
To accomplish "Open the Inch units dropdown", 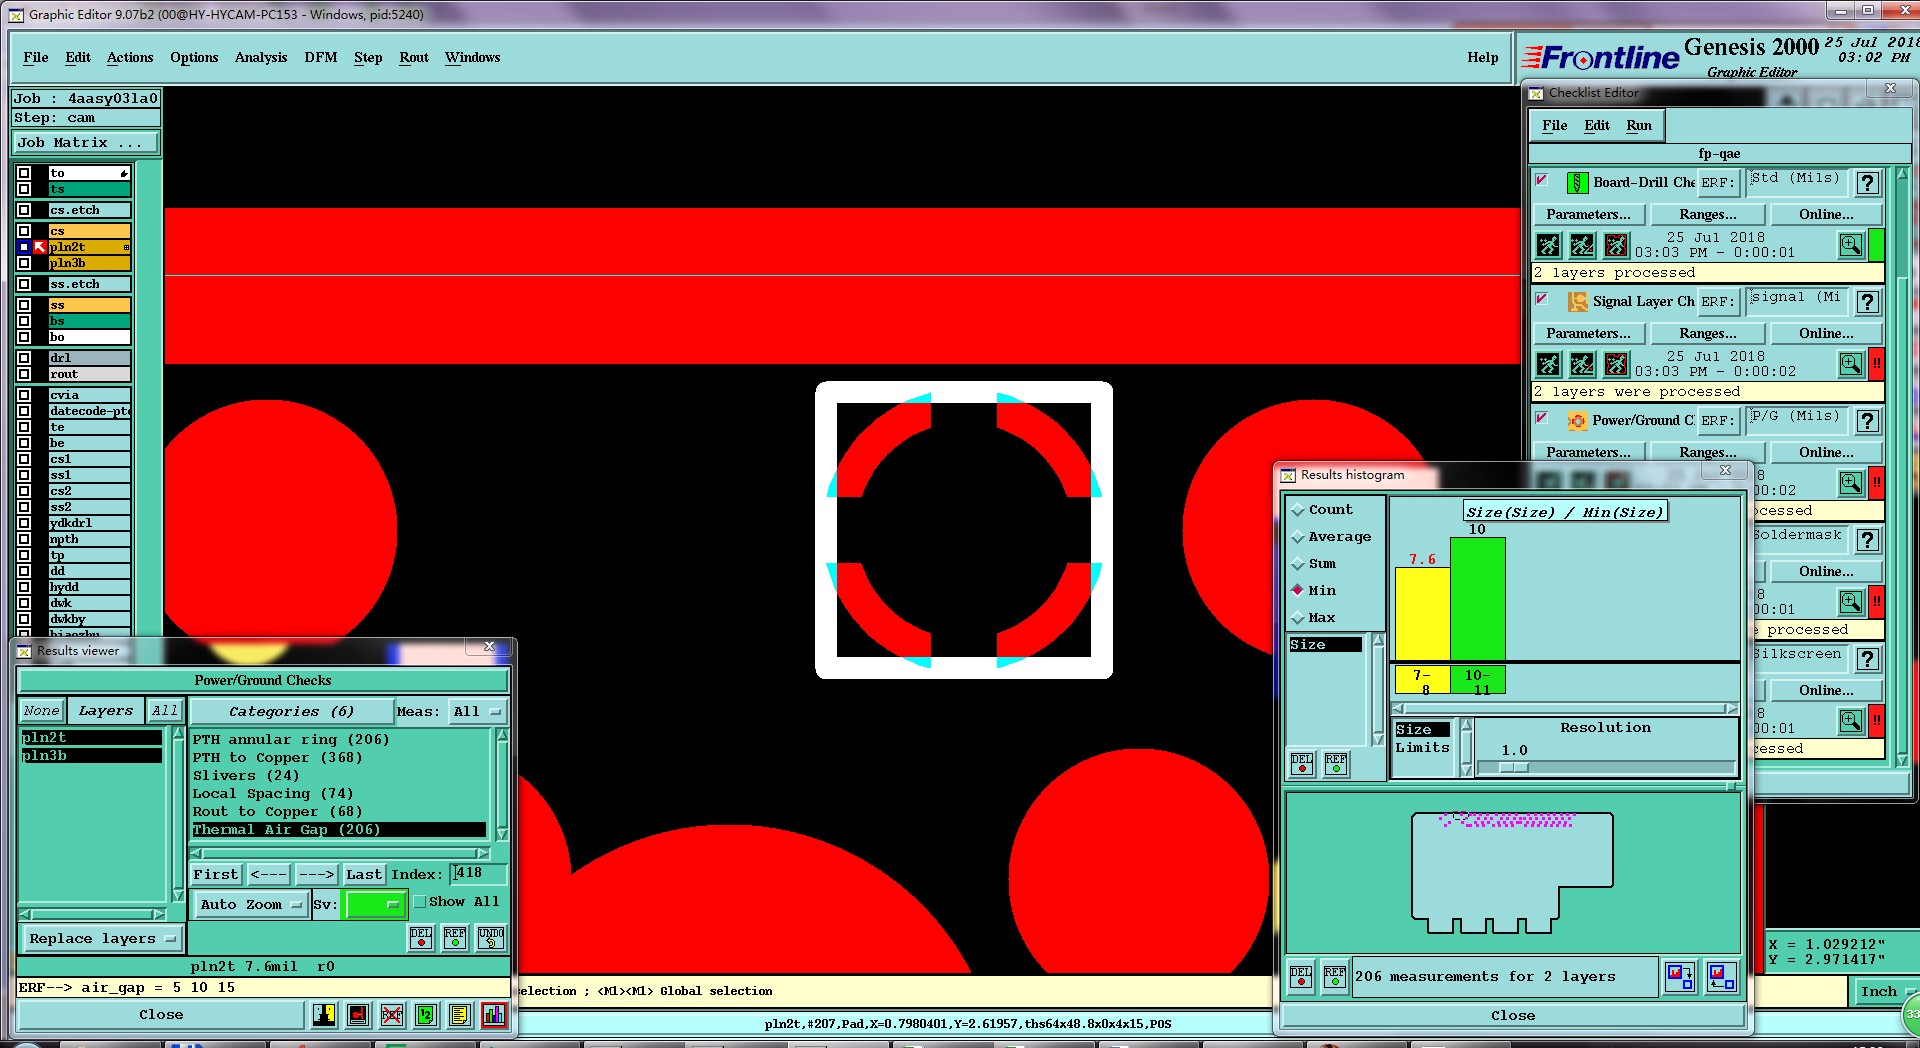I will click(x=1885, y=992).
